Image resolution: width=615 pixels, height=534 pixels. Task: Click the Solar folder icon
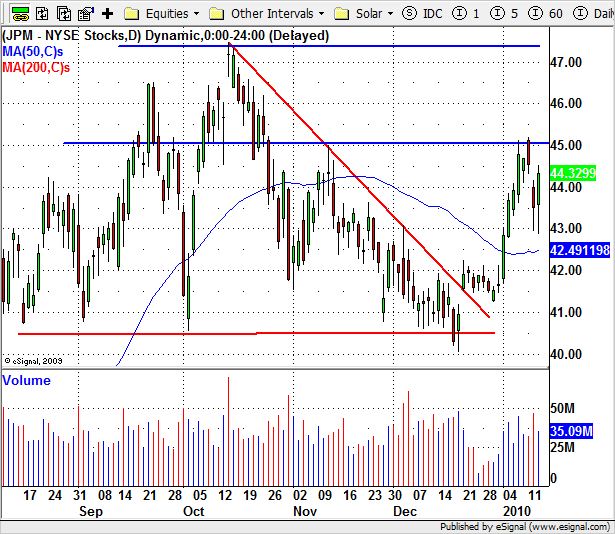click(x=342, y=14)
